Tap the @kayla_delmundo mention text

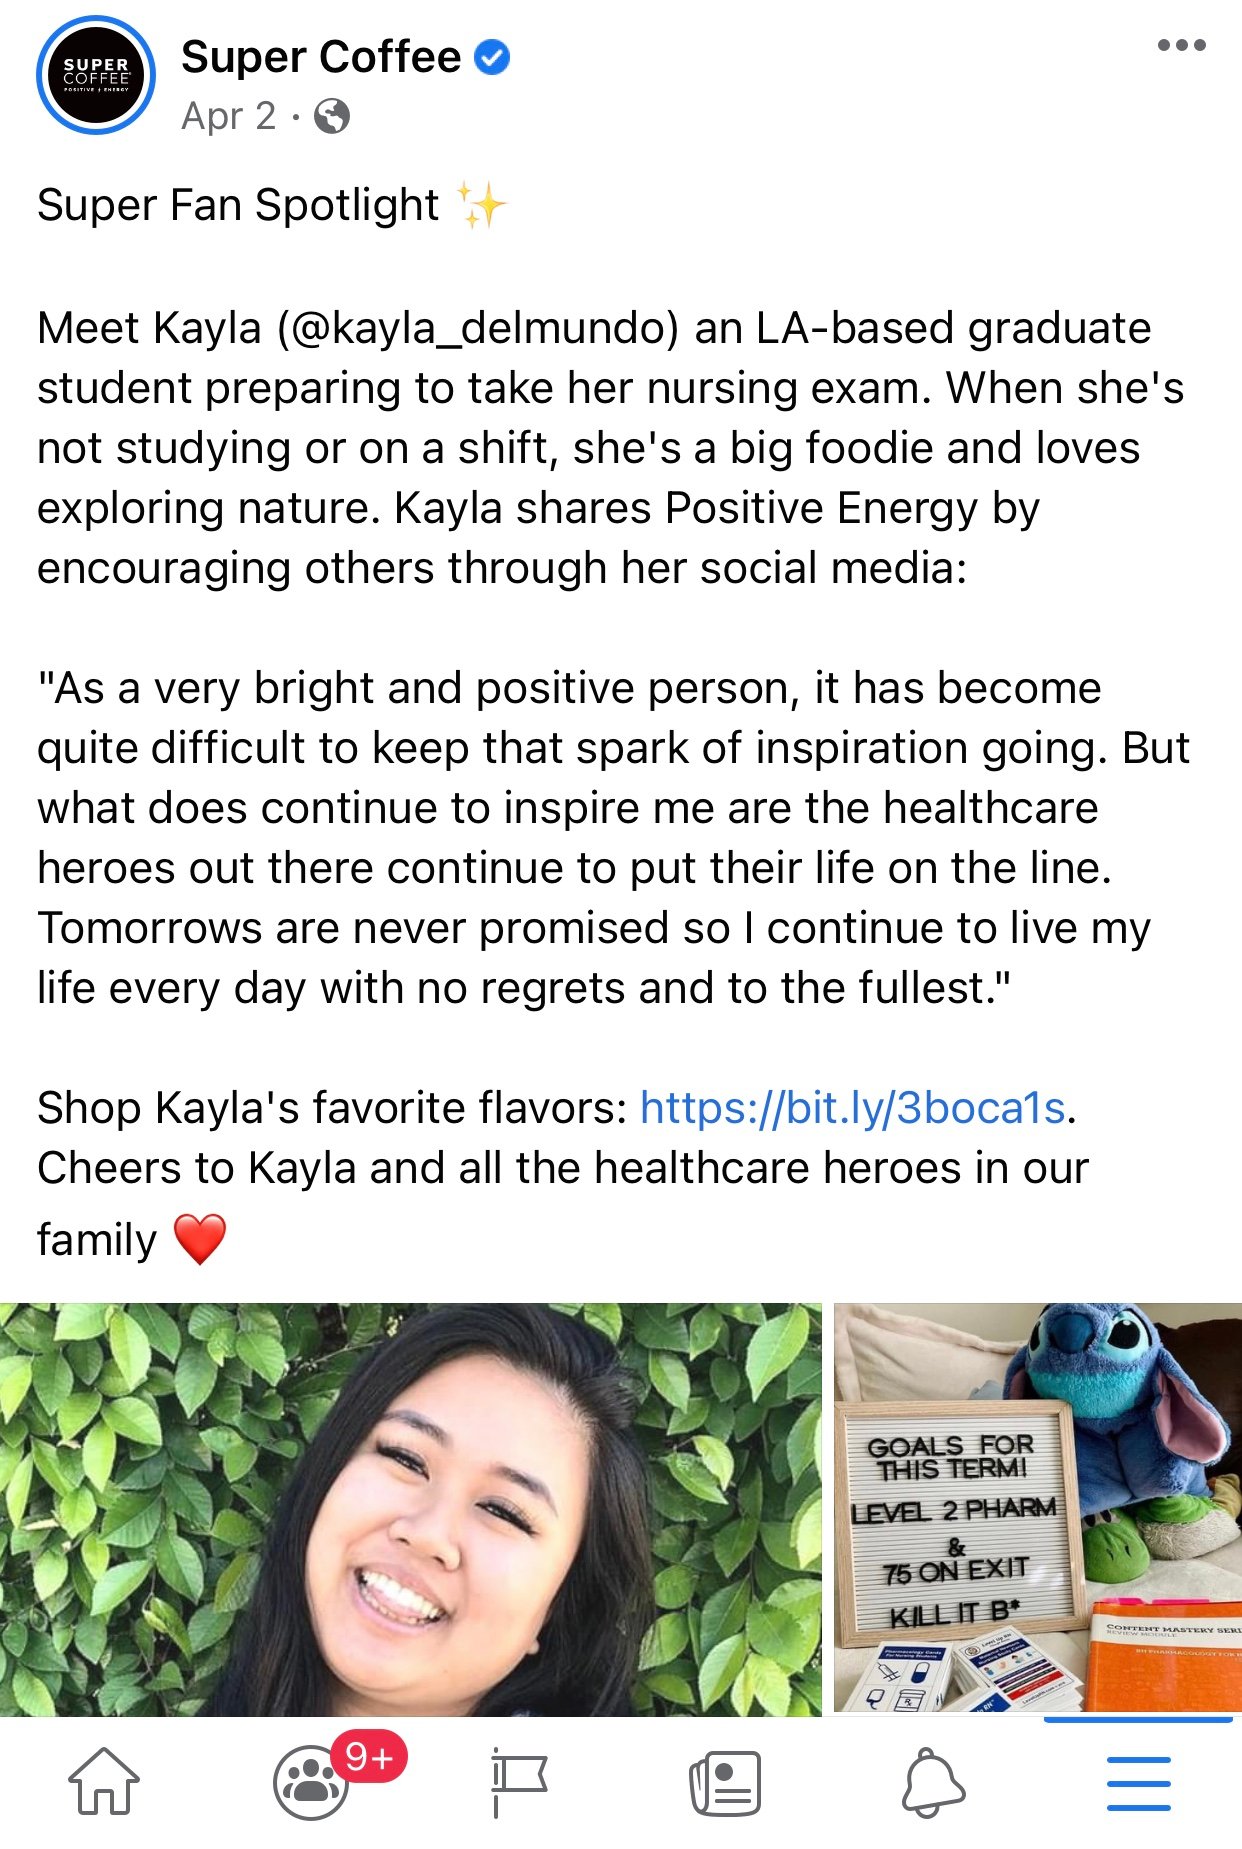pyautogui.click(x=479, y=328)
